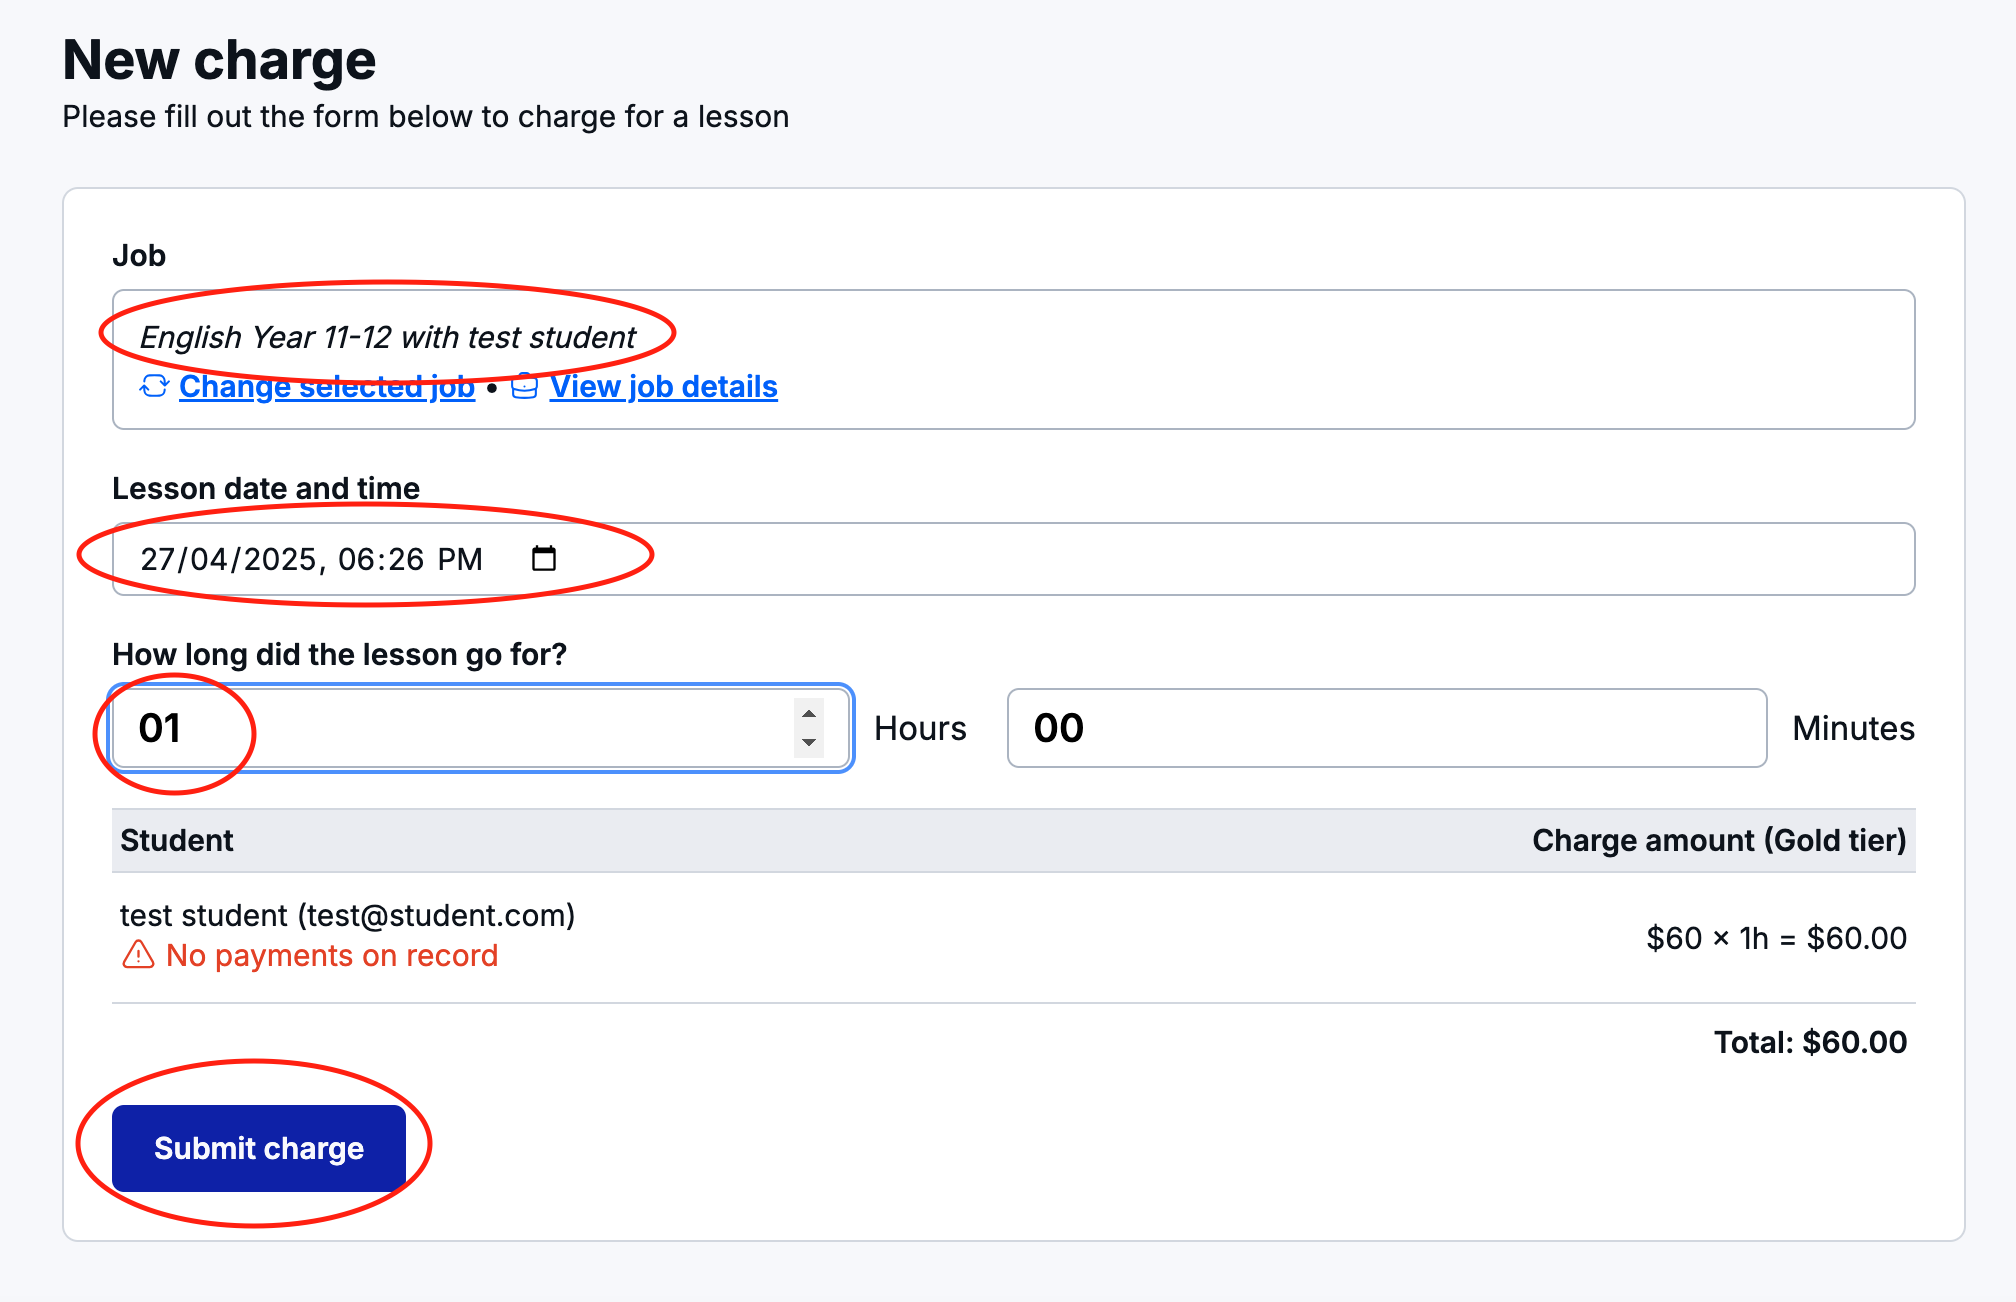Increase hours with the up stepper arrow
This screenshot has width=2016, height=1302.
(809, 713)
